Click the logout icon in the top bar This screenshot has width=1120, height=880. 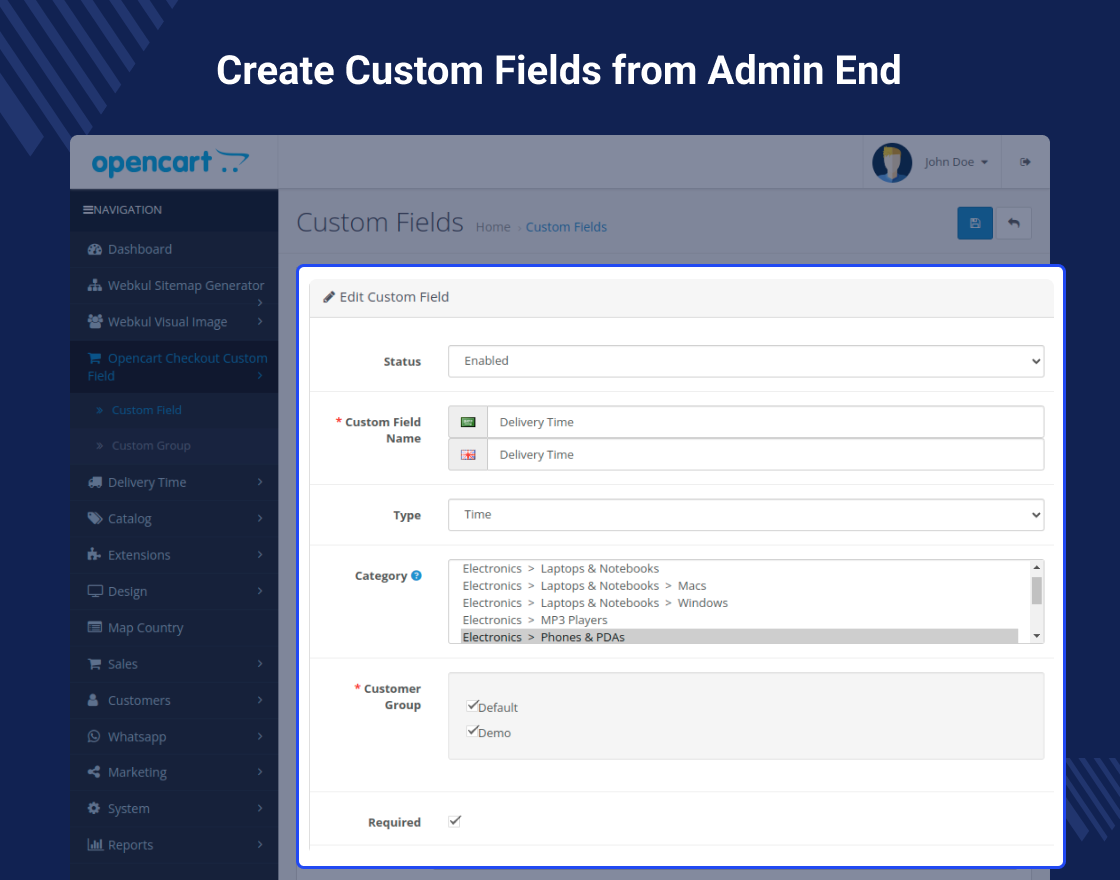(1025, 161)
